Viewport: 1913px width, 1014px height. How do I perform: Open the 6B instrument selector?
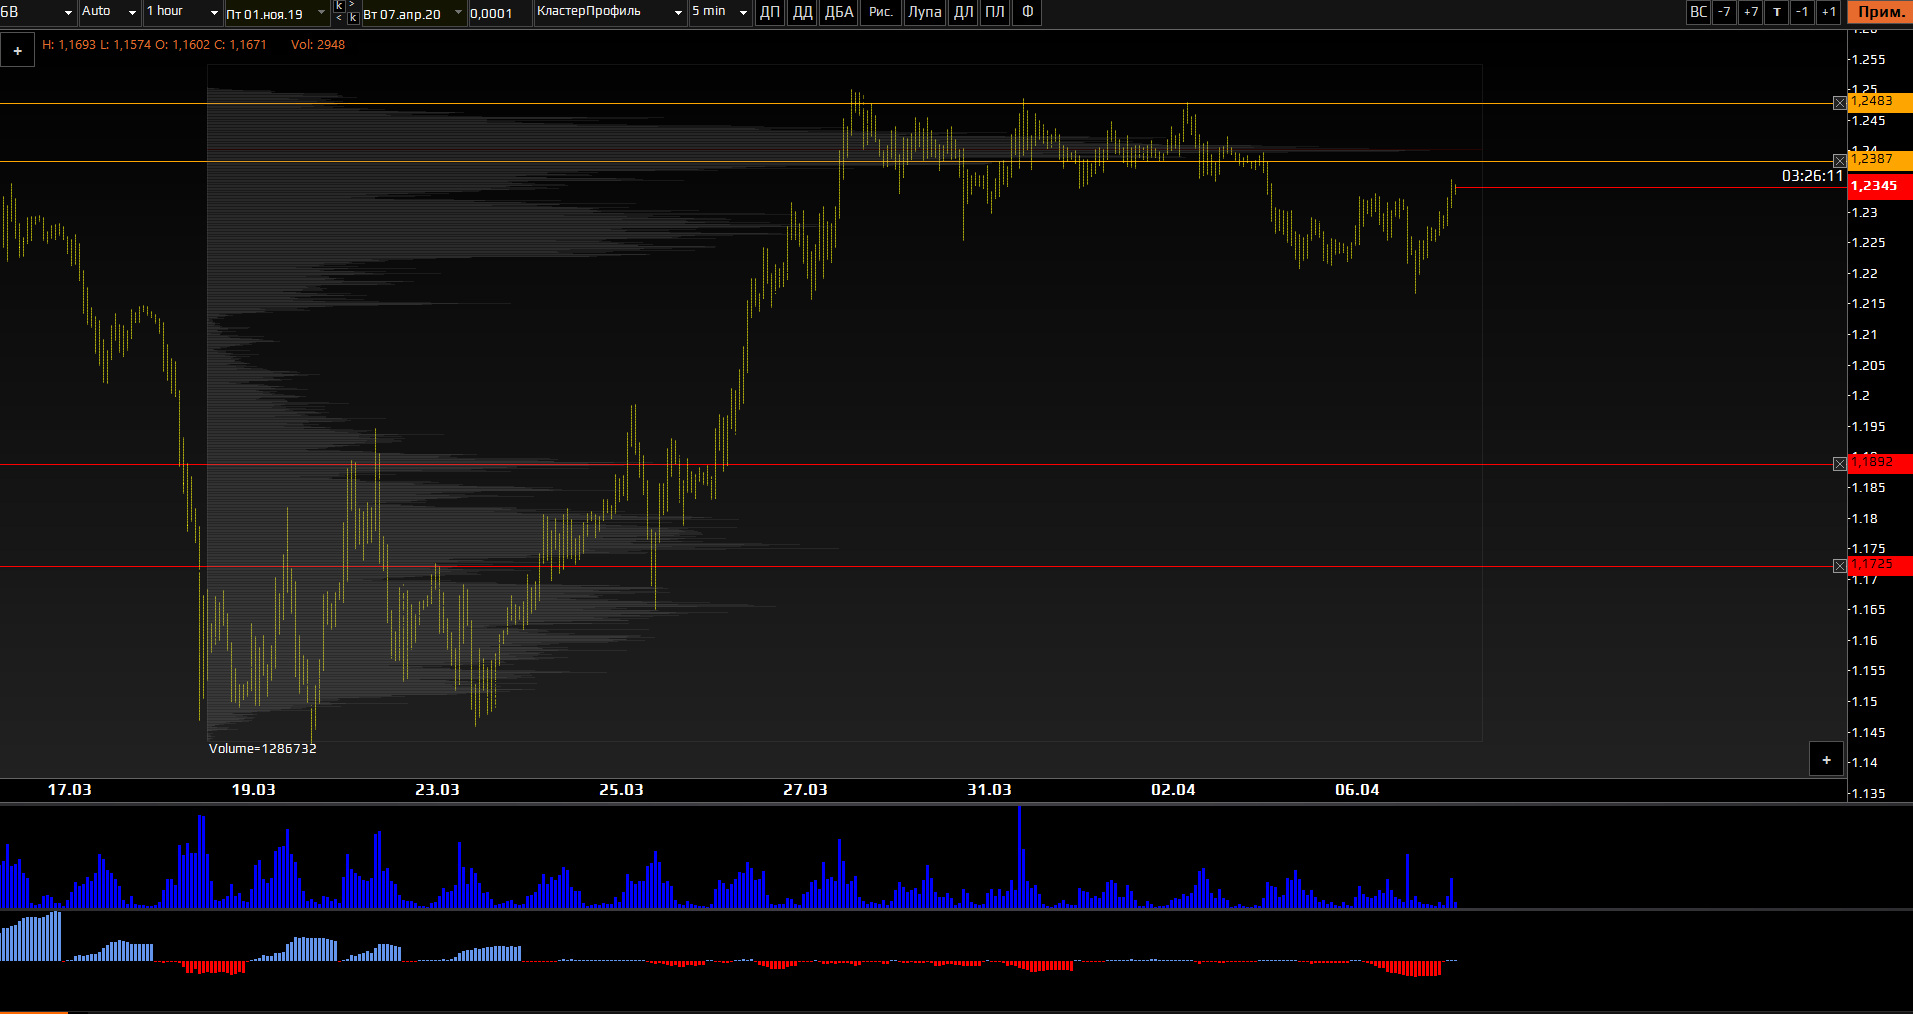[x=38, y=12]
